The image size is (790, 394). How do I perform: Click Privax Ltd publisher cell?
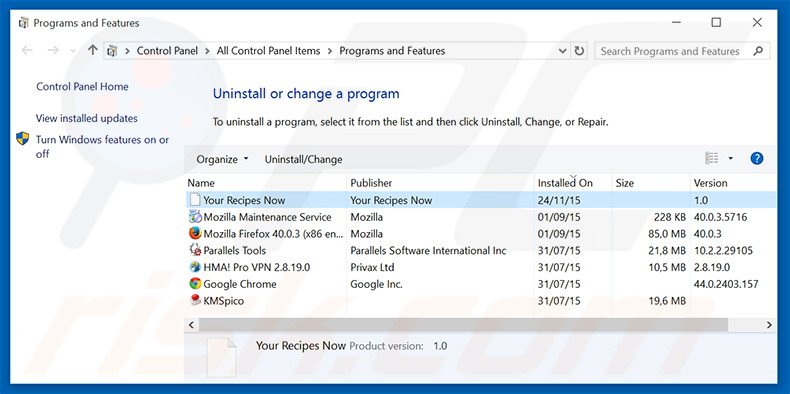(372, 267)
